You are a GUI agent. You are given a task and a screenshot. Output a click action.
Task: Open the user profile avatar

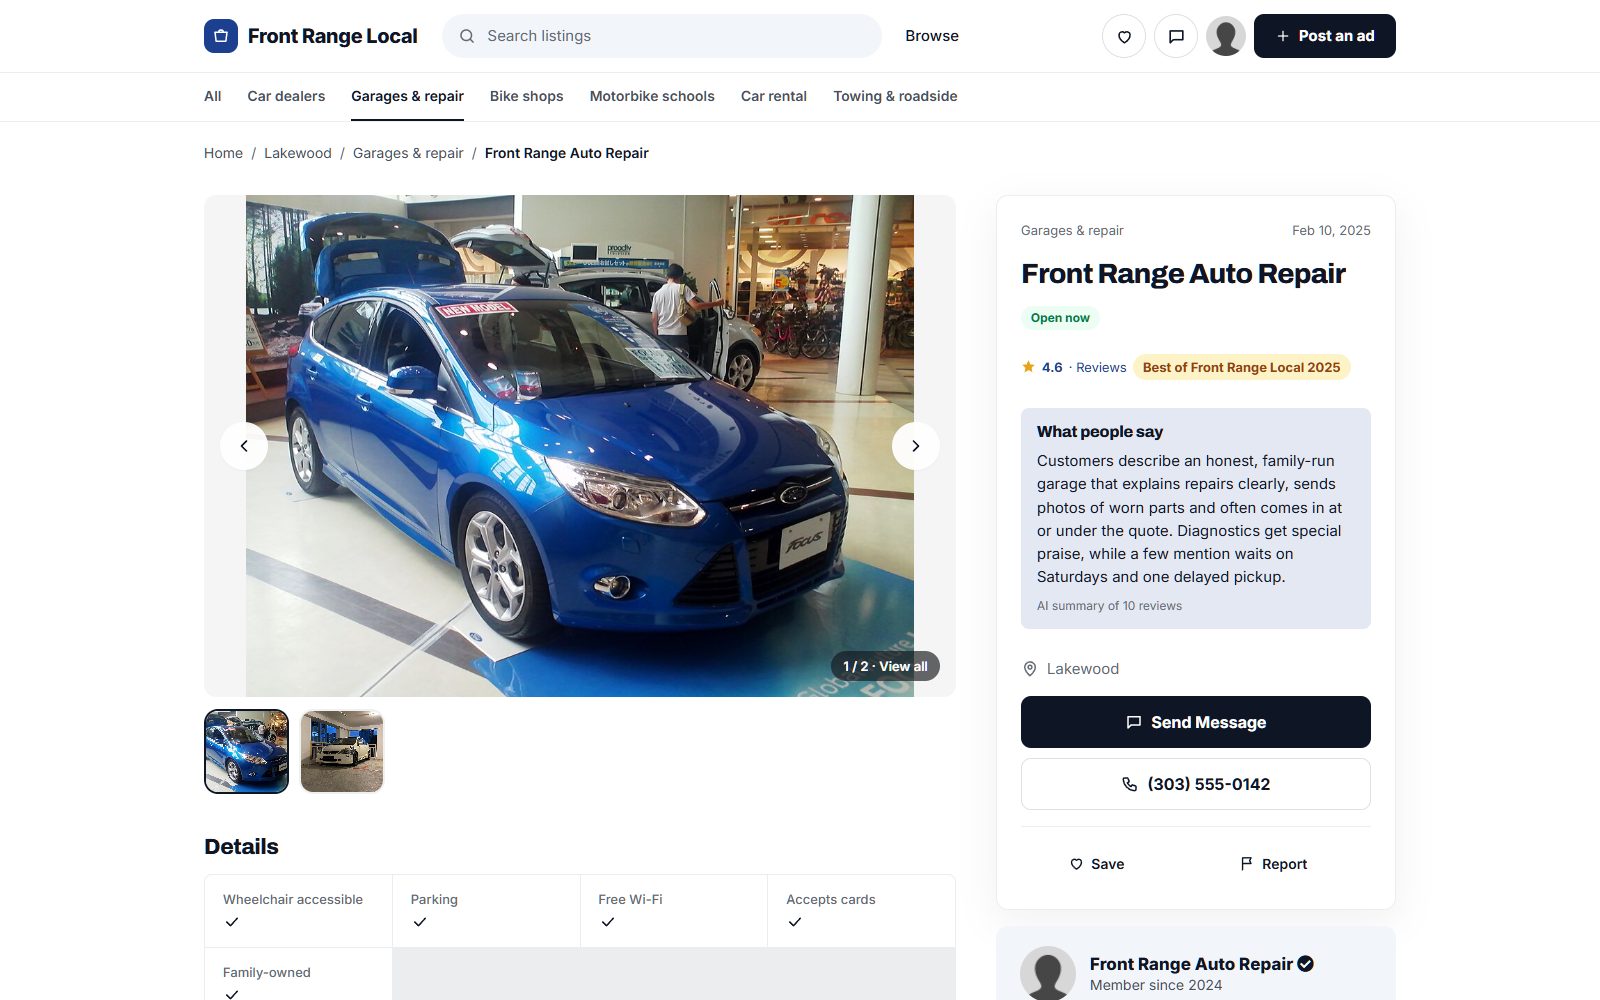click(1226, 36)
